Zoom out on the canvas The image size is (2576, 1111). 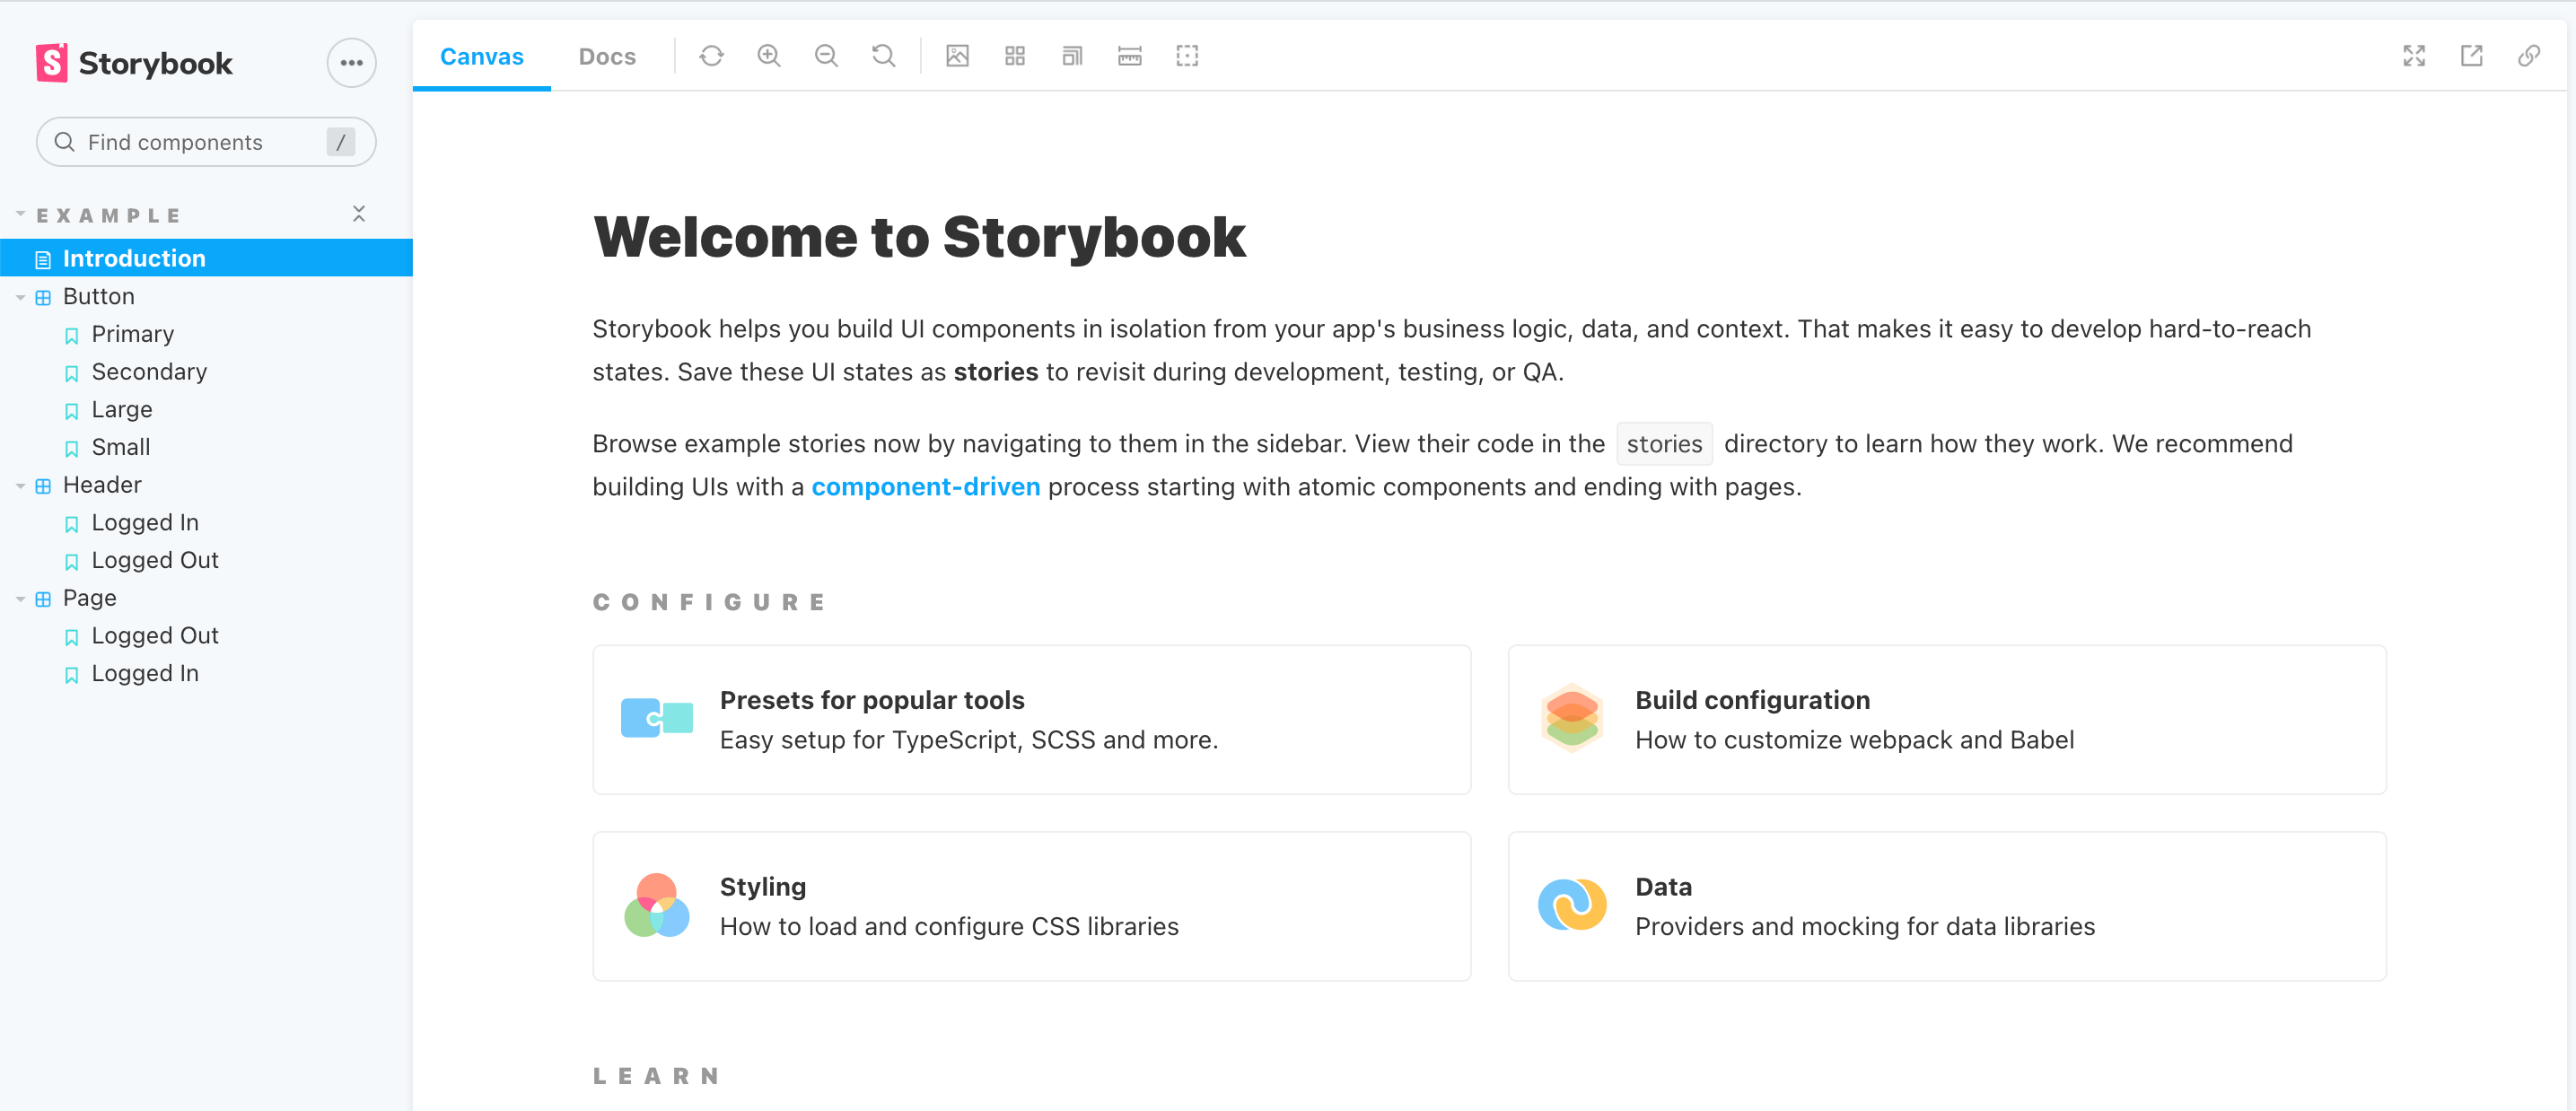tap(826, 56)
